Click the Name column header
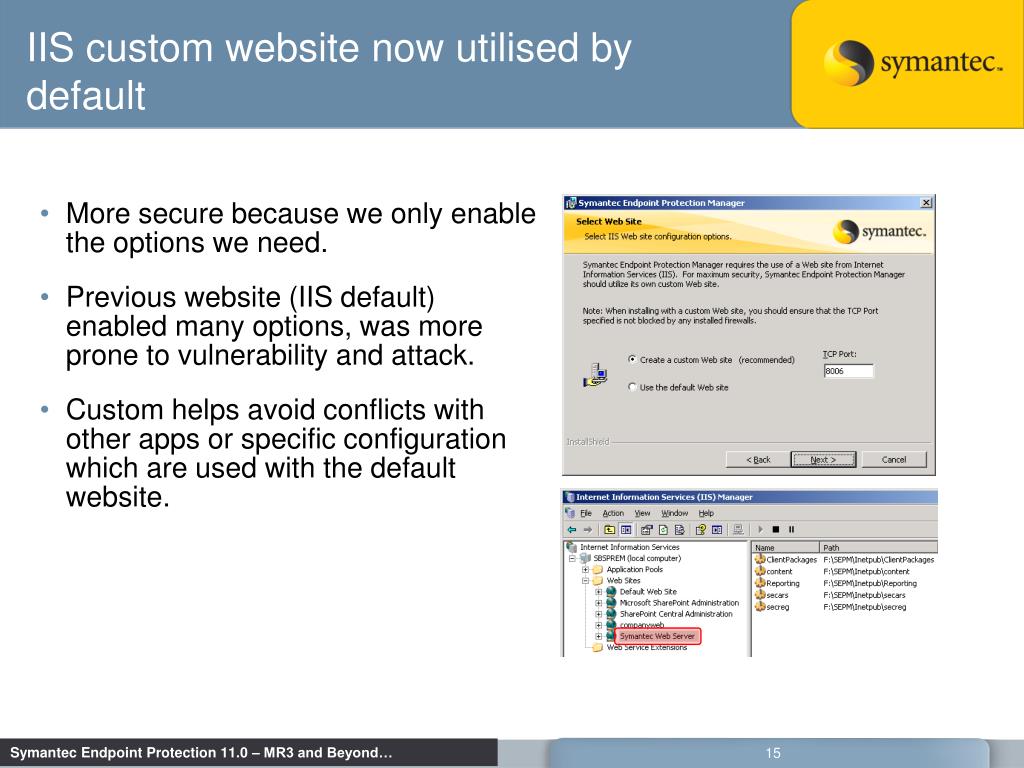Viewport: 1024px width, 768px height. [785, 547]
